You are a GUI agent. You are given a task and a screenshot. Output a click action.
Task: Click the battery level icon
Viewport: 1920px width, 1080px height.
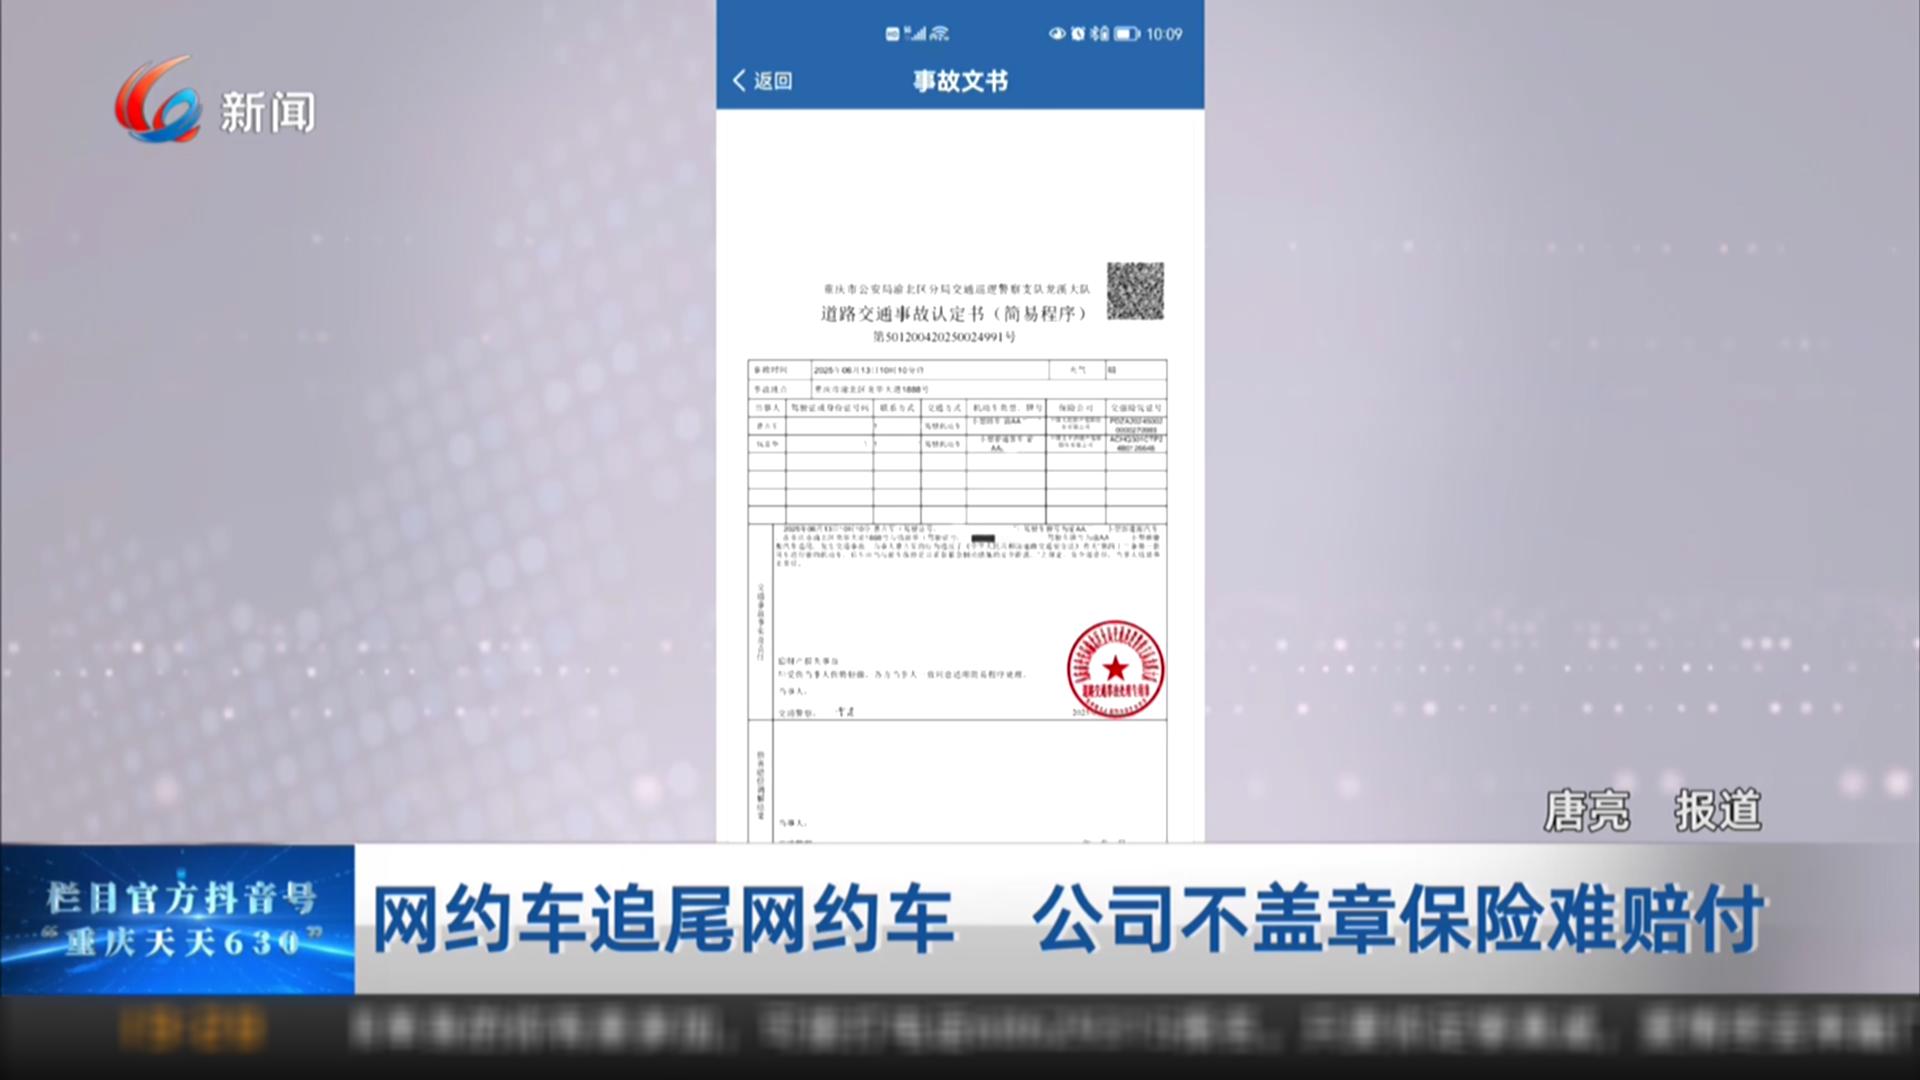pyautogui.click(x=1127, y=34)
